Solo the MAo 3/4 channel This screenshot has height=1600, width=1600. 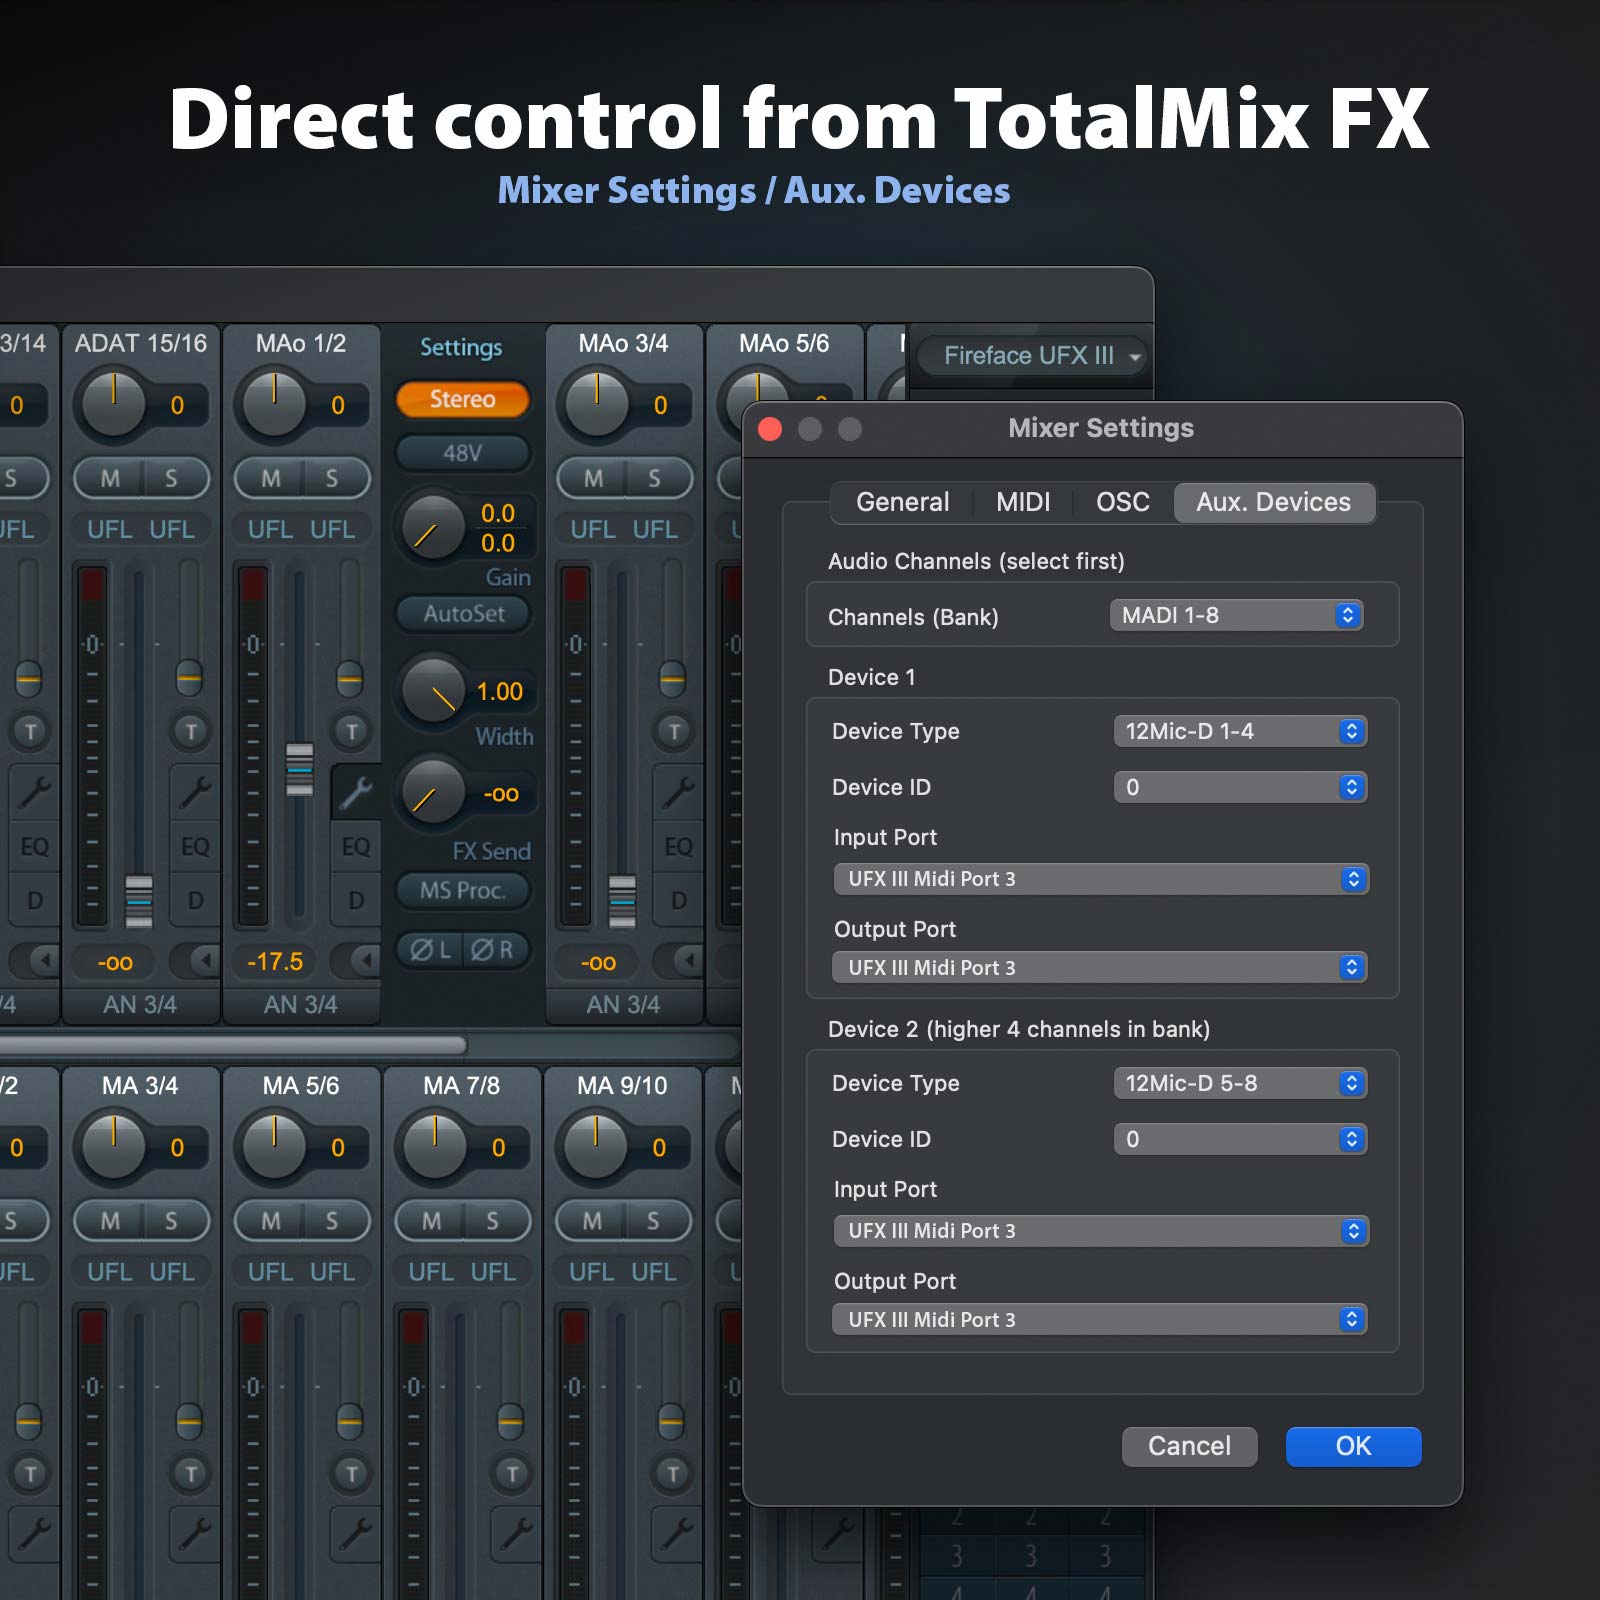655,478
